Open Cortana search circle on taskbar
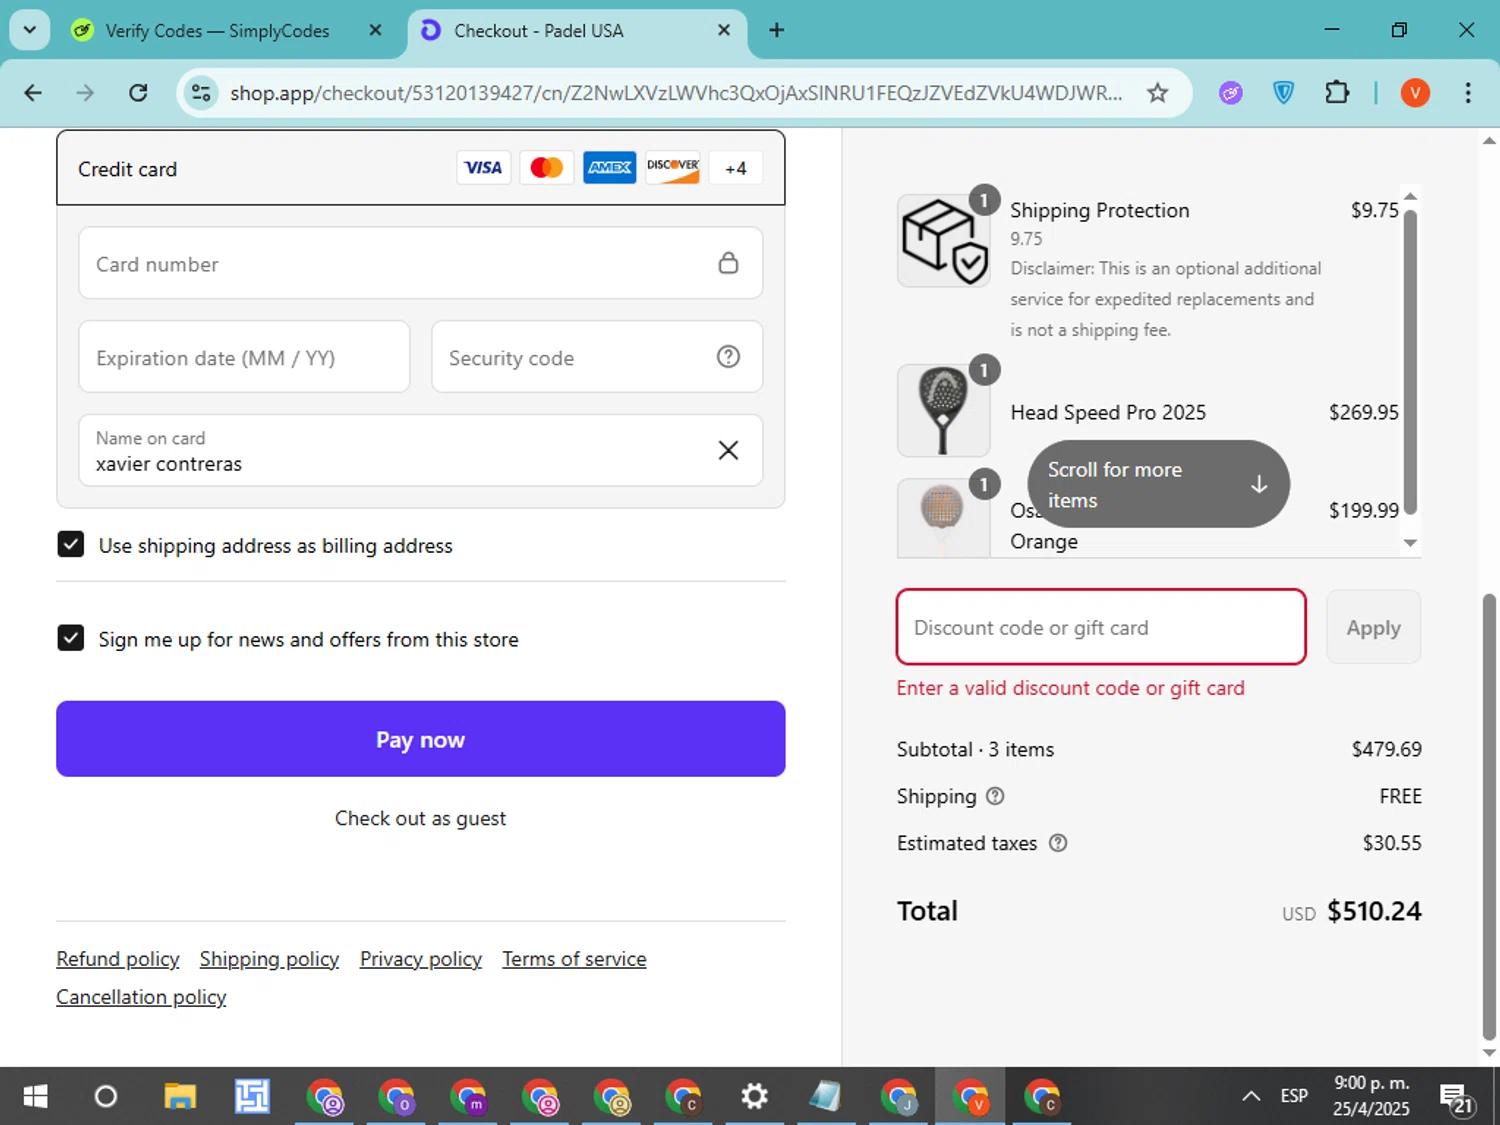The height and width of the screenshot is (1125, 1500). pyautogui.click(x=105, y=1097)
